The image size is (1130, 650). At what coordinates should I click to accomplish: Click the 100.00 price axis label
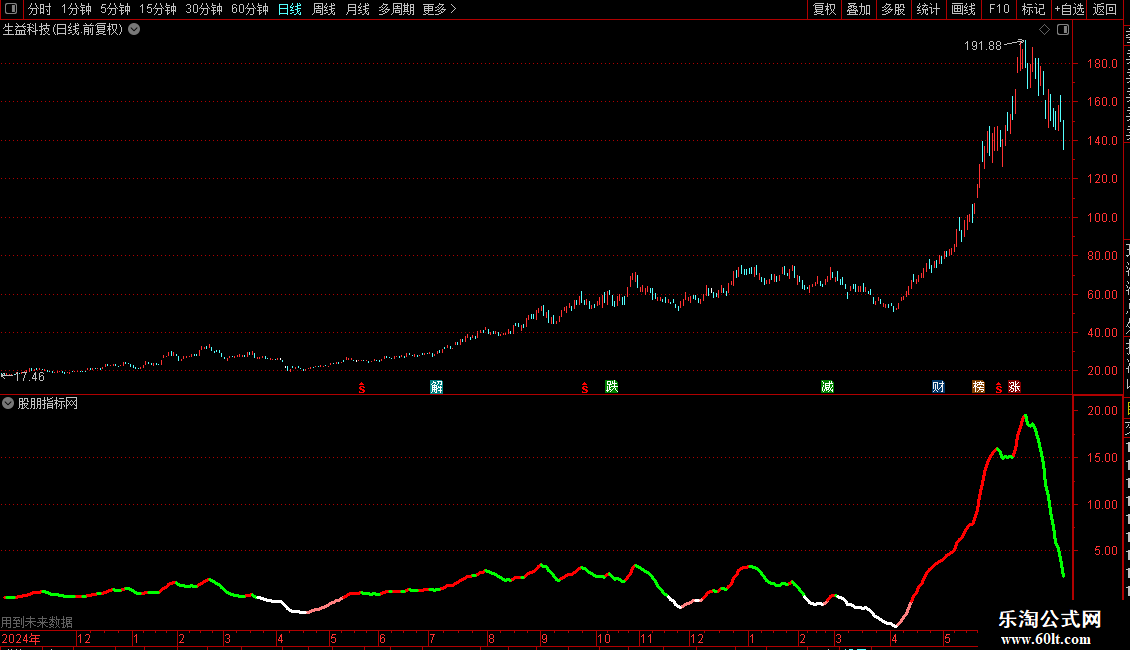[1102, 218]
